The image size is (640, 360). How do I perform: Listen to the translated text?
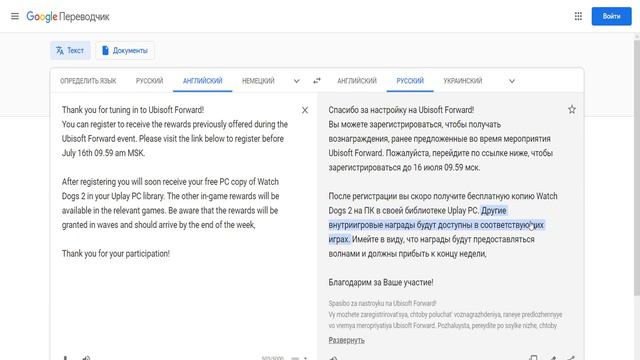pos(333,358)
